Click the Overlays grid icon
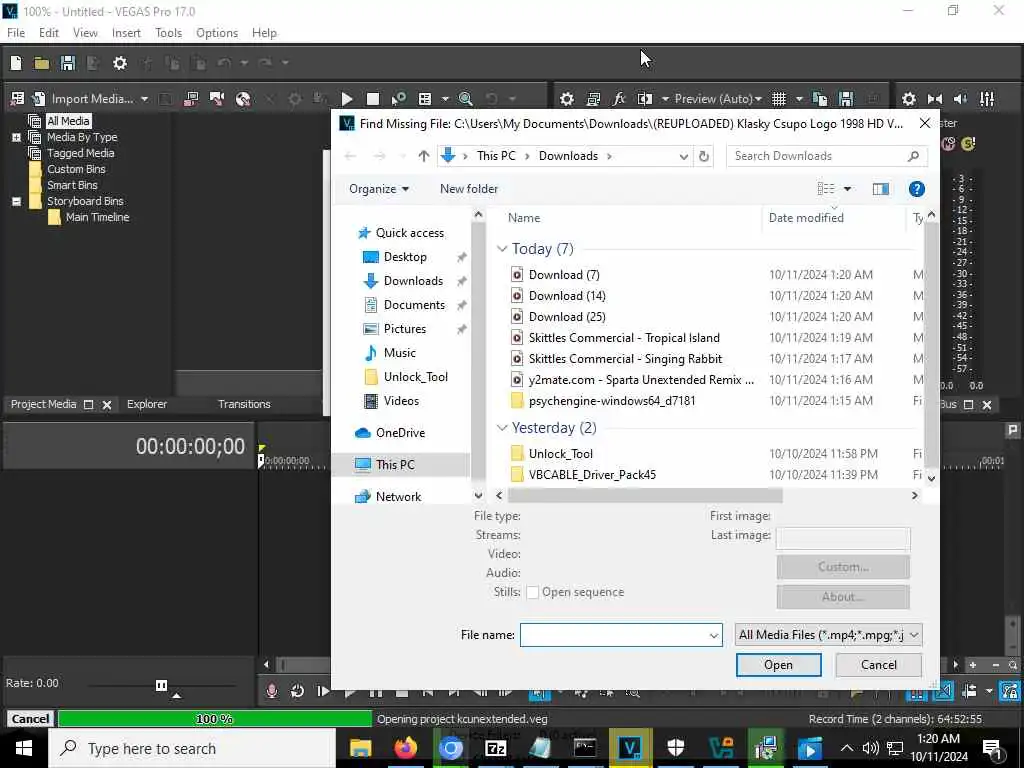This screenshot has width=1024, height=768. (x=778, y=99)
